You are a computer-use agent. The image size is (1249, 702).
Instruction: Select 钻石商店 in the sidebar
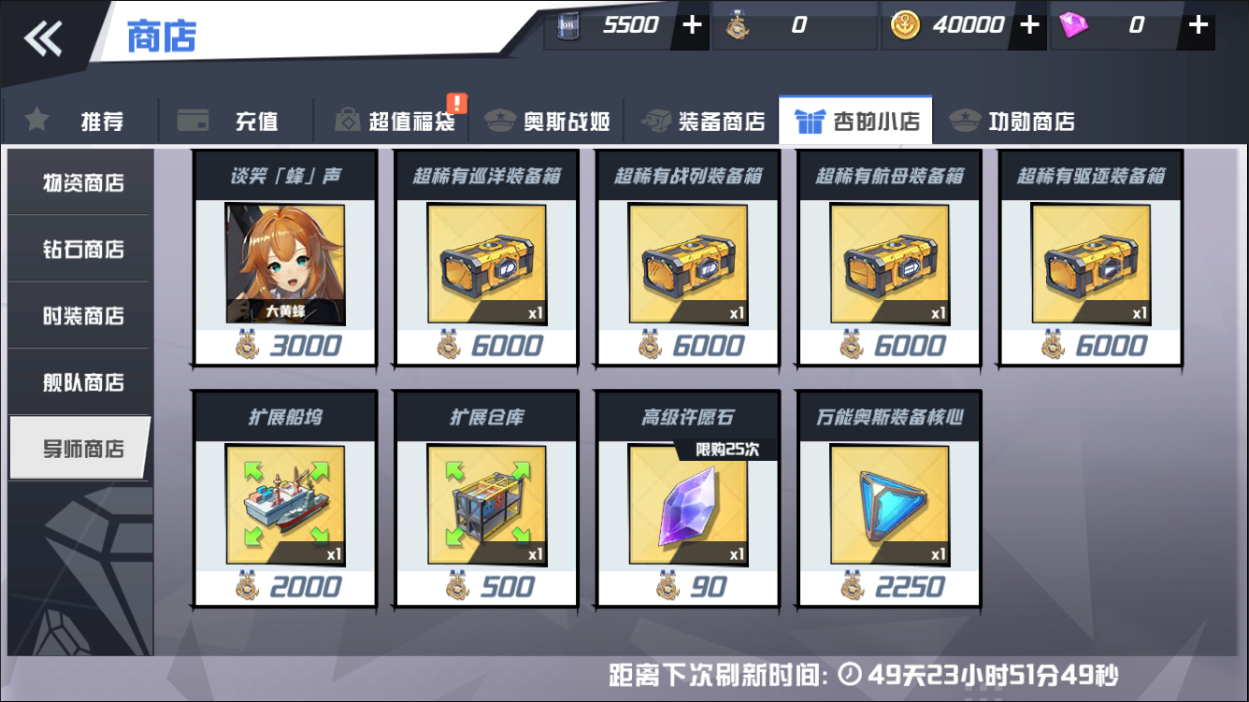coord(79,249)
